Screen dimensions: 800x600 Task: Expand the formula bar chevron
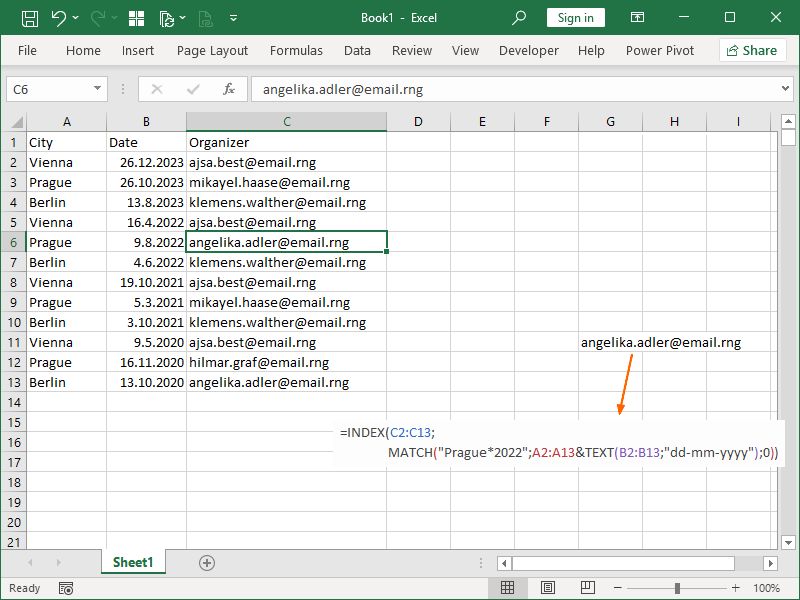(785, 89)
